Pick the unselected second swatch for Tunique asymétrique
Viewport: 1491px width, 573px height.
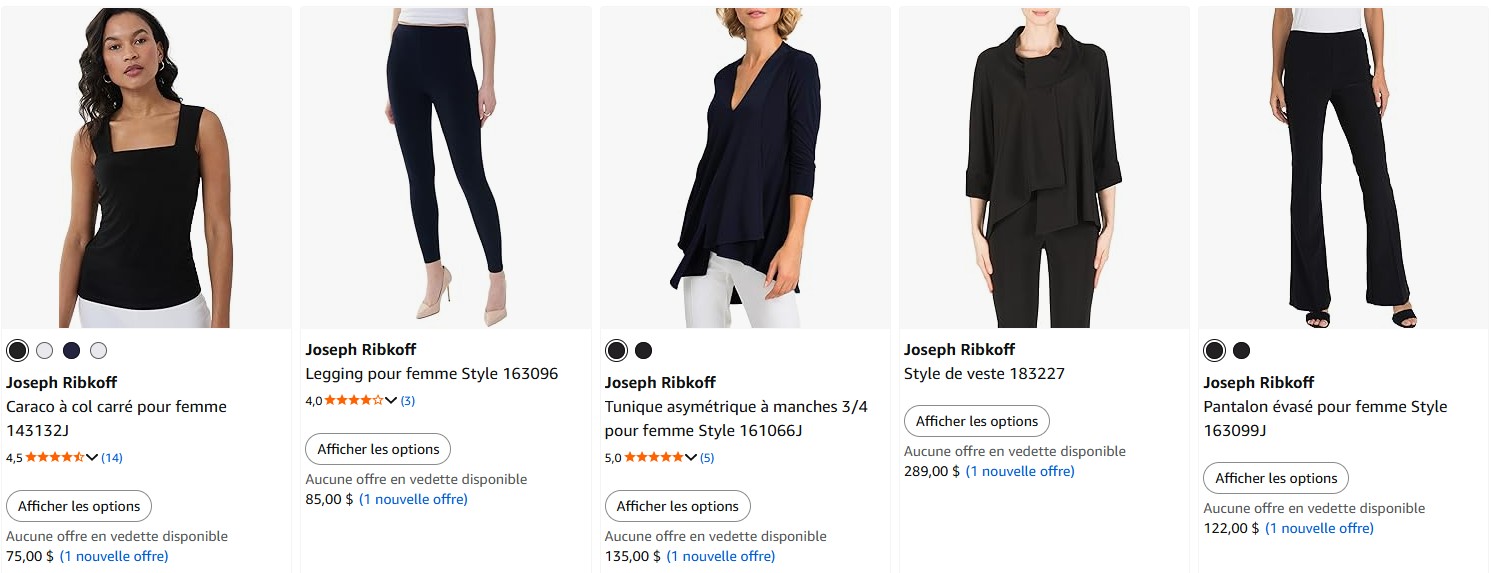(x=643, y=350)
